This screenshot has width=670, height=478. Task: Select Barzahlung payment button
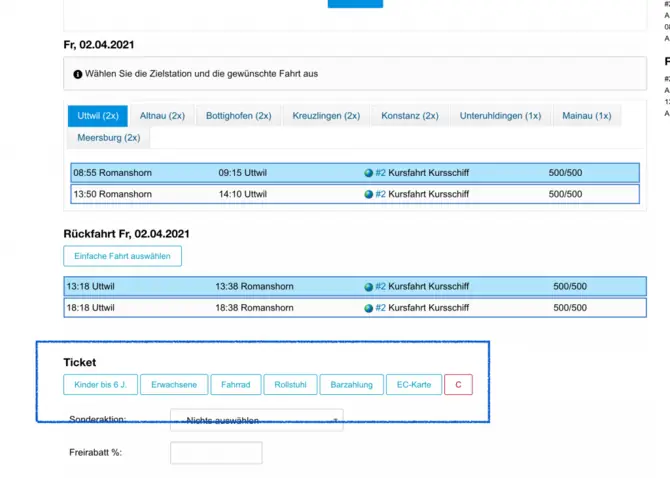point(351,384)
